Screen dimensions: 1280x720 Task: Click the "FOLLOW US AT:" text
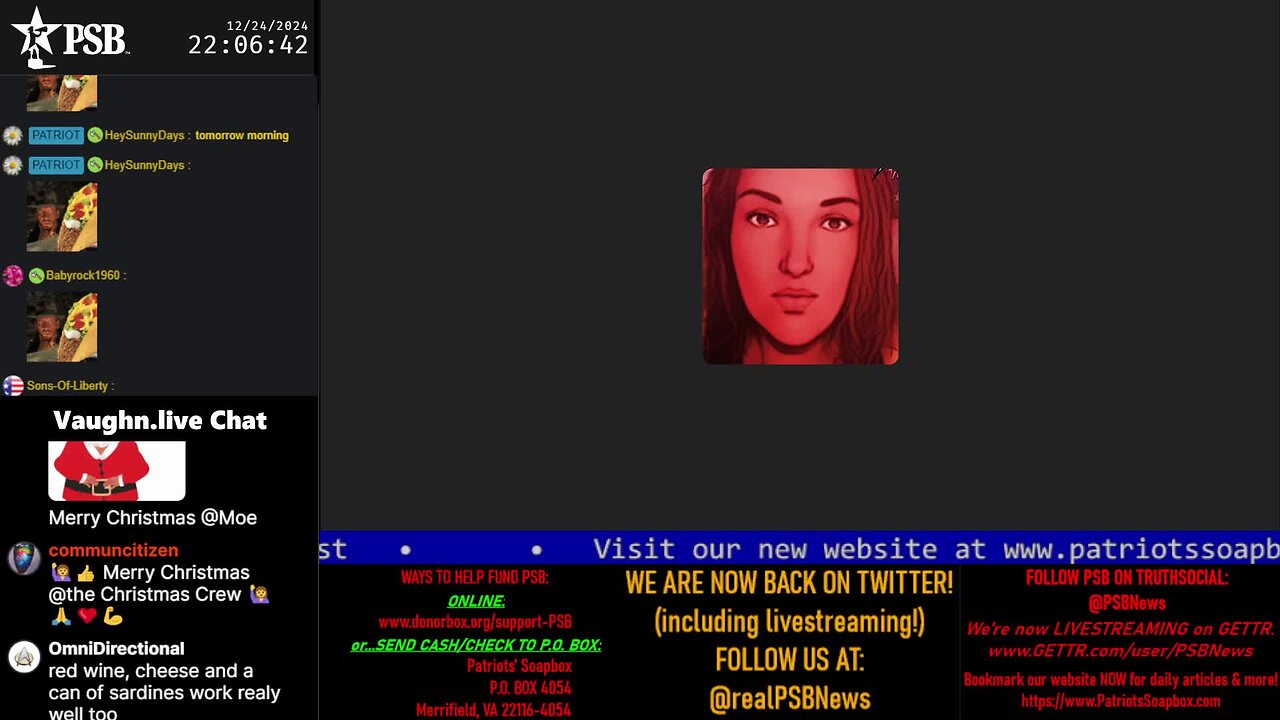(789, 659)
